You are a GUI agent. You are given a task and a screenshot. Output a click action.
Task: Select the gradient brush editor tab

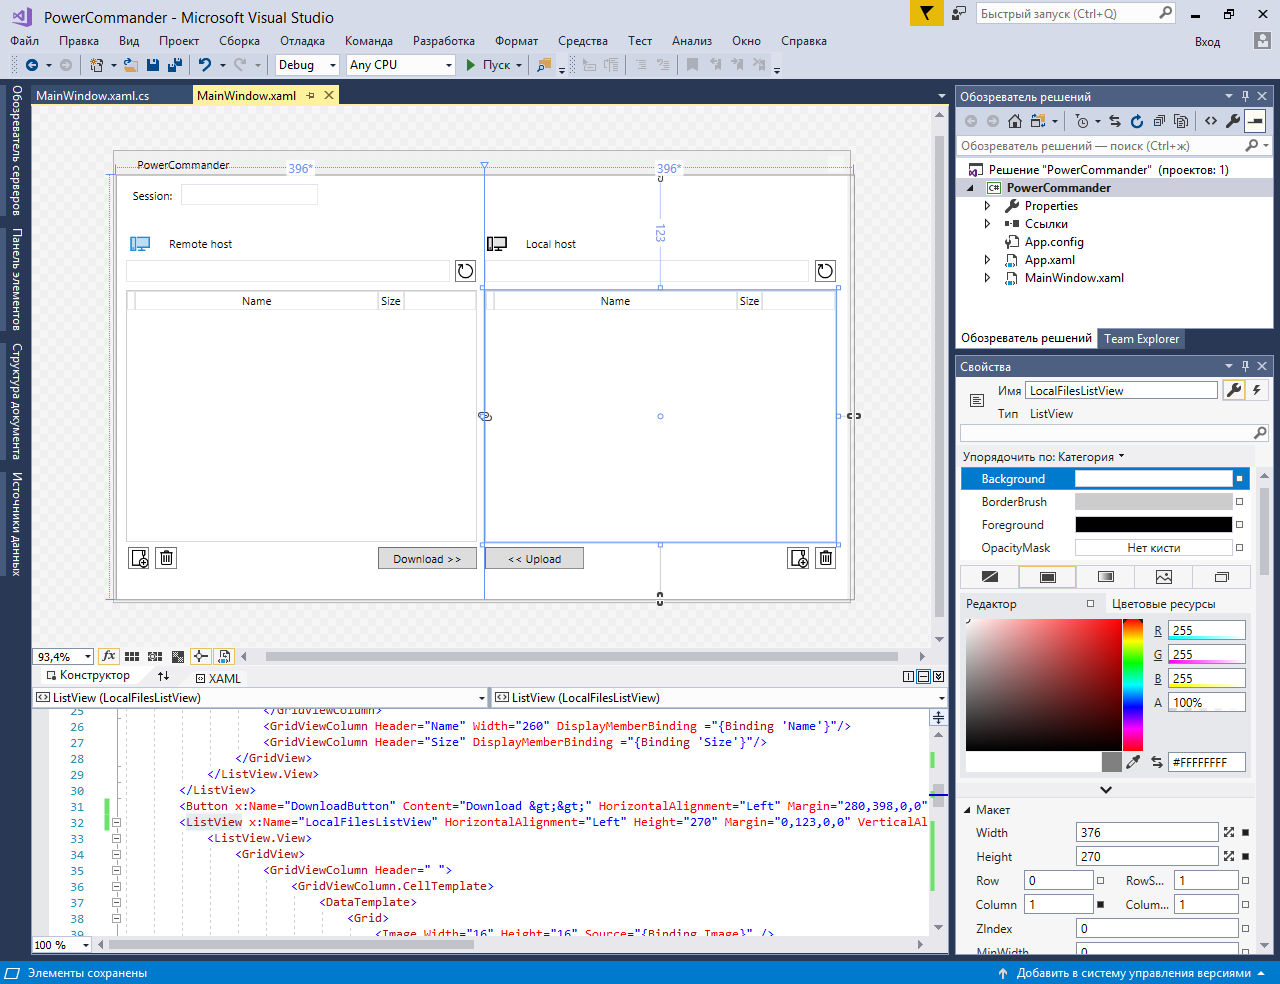pyautogui.click(x=1105, y=577)
